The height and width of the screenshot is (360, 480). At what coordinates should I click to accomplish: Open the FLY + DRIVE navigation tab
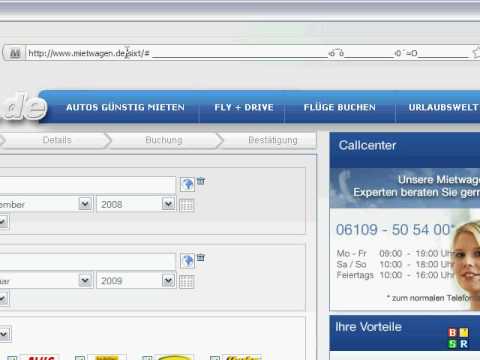point(244,107)
